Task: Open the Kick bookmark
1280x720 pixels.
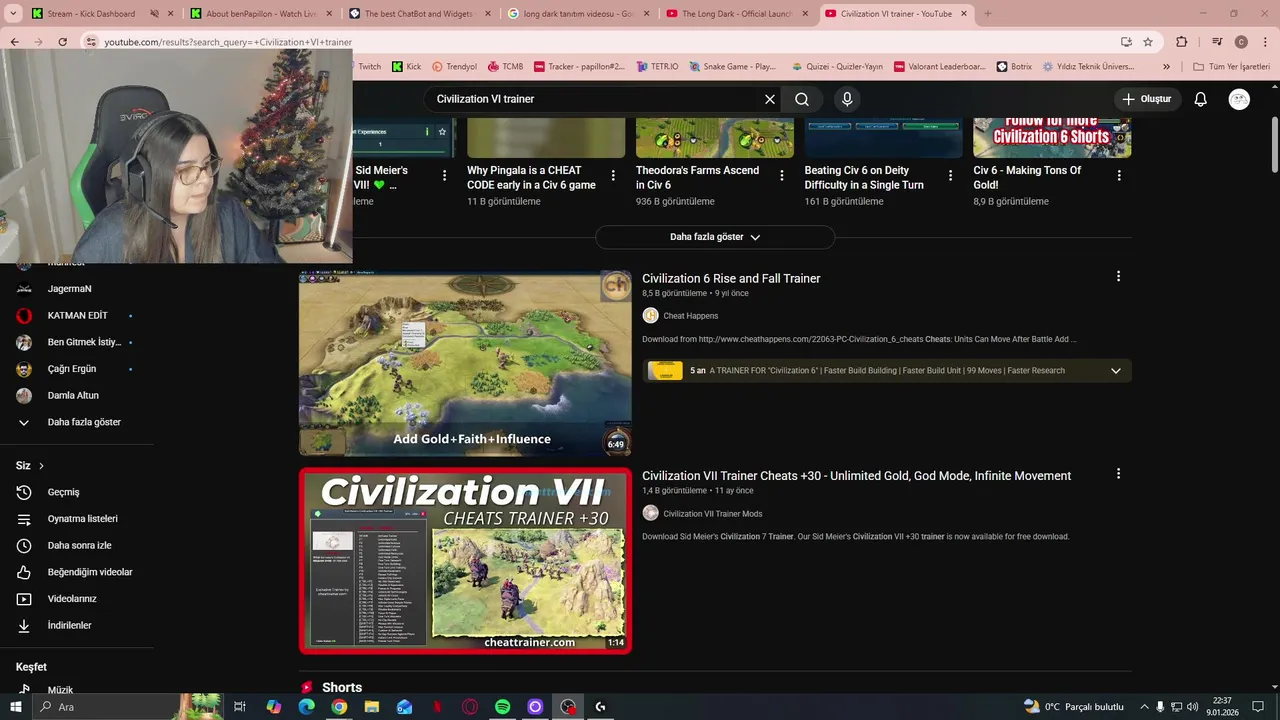Action: pyautogui.click(x=407, y=67)
